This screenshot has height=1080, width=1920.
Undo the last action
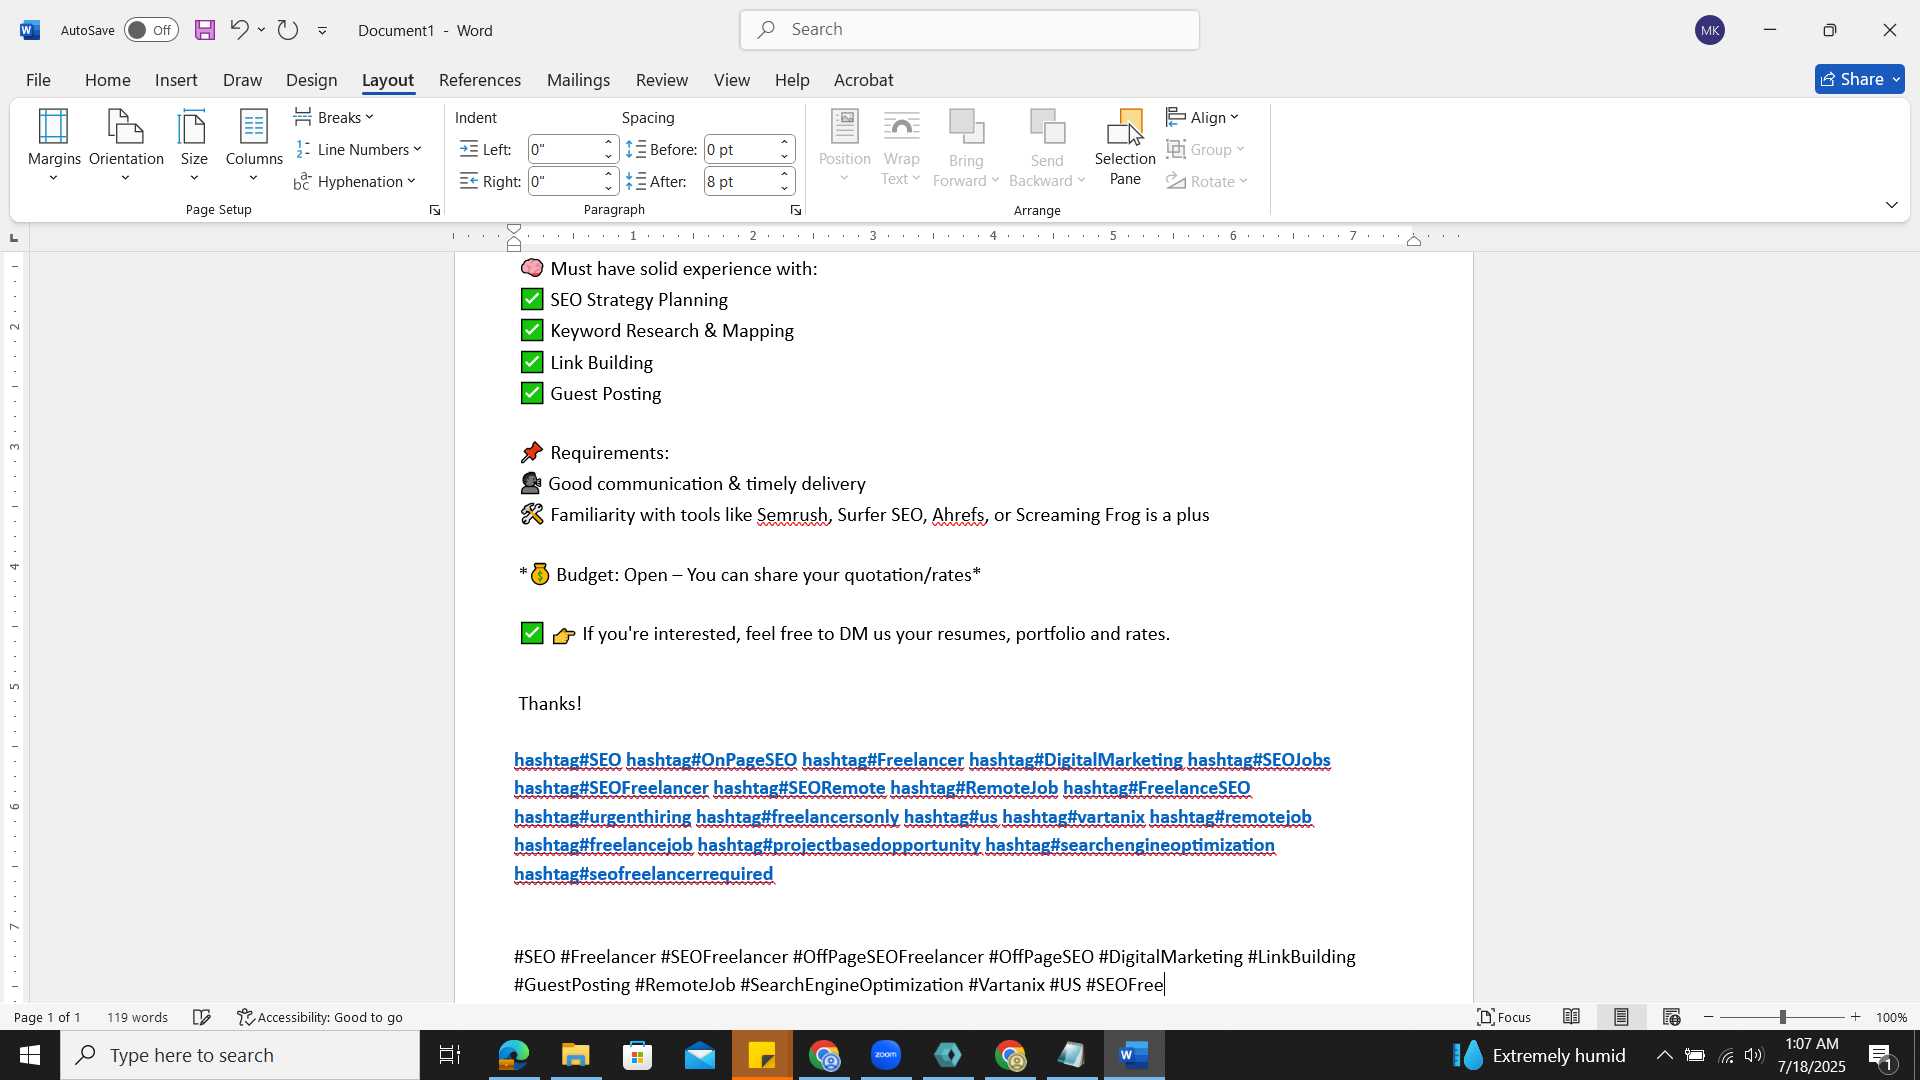point(238,30)
